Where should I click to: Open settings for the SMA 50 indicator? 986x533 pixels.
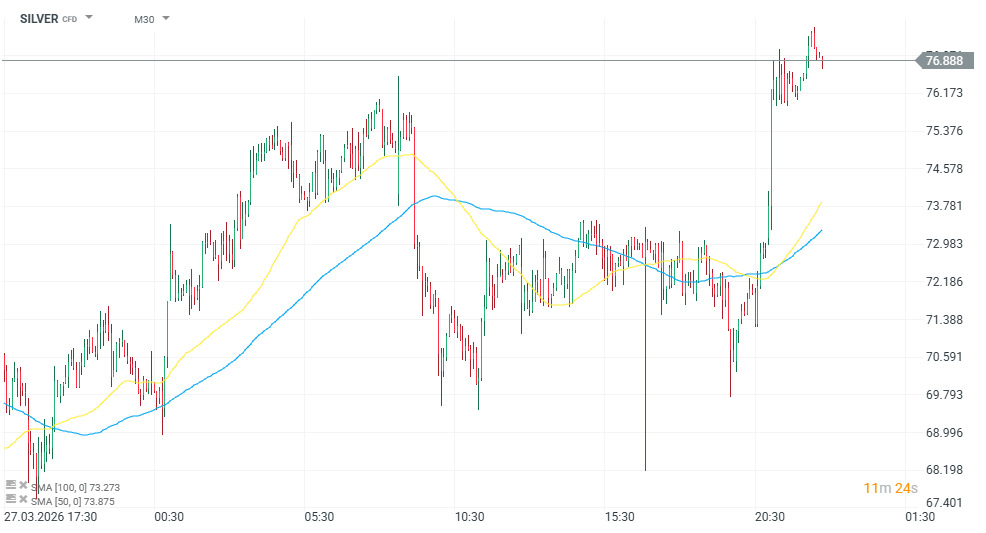pyautogui.click(x=11, y=497)
